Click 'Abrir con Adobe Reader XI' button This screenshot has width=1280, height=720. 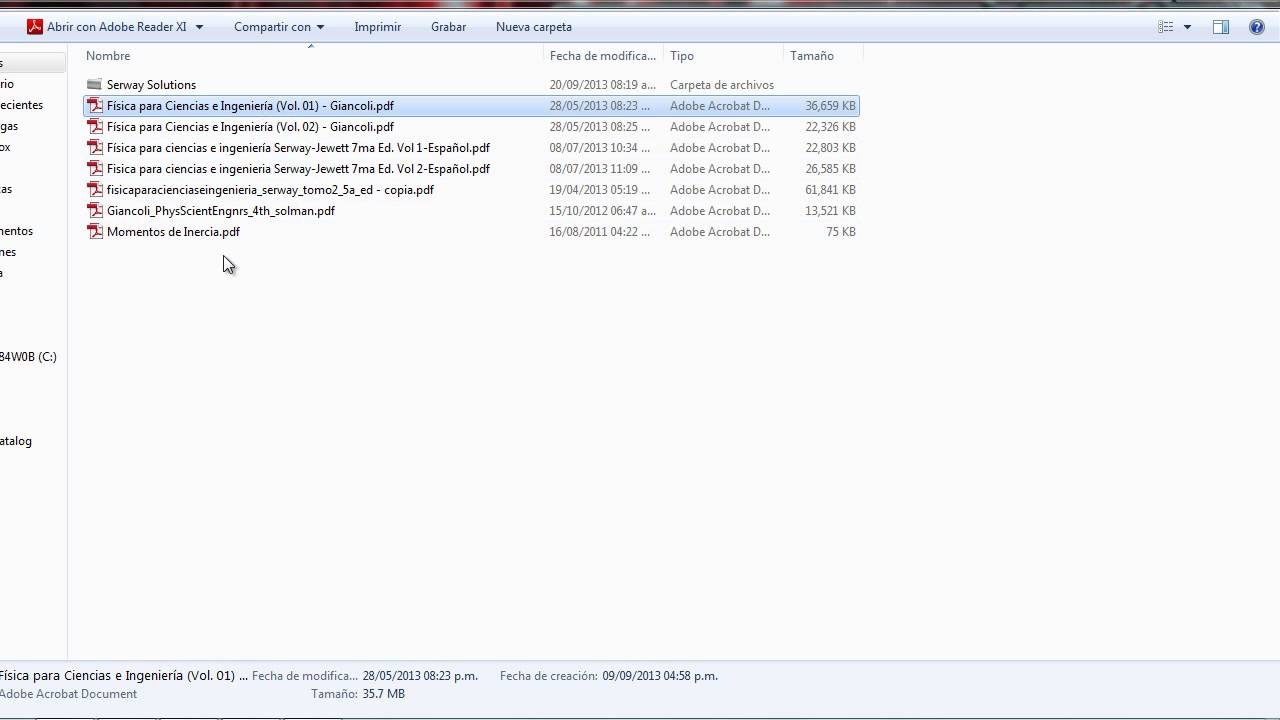116,27
